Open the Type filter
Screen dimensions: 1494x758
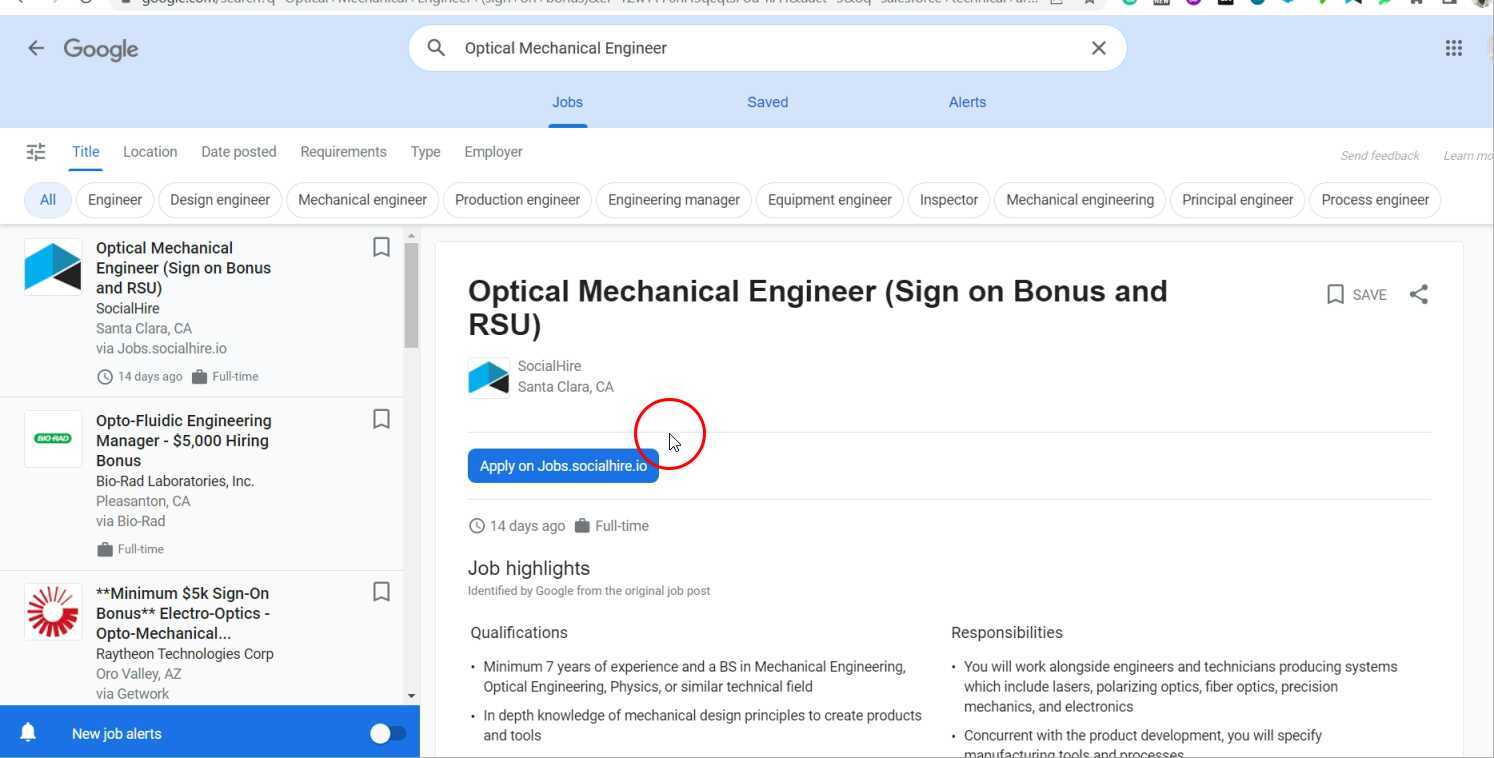pos(425,152)
